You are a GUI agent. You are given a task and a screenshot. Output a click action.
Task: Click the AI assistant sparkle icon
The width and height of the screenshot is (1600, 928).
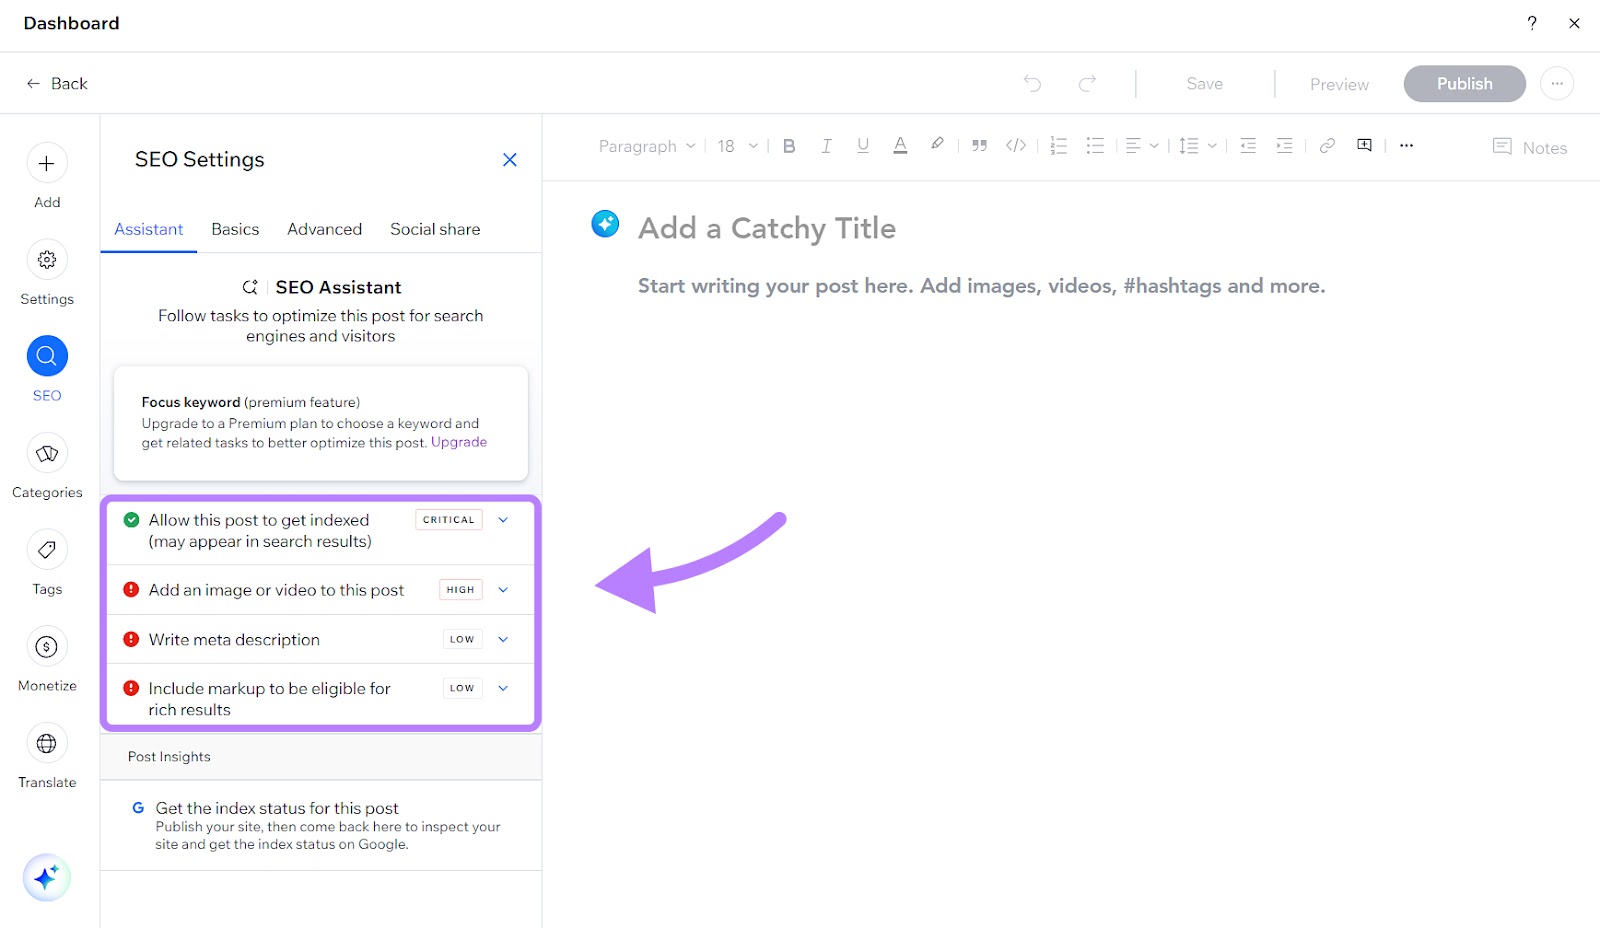click(46, 877)
